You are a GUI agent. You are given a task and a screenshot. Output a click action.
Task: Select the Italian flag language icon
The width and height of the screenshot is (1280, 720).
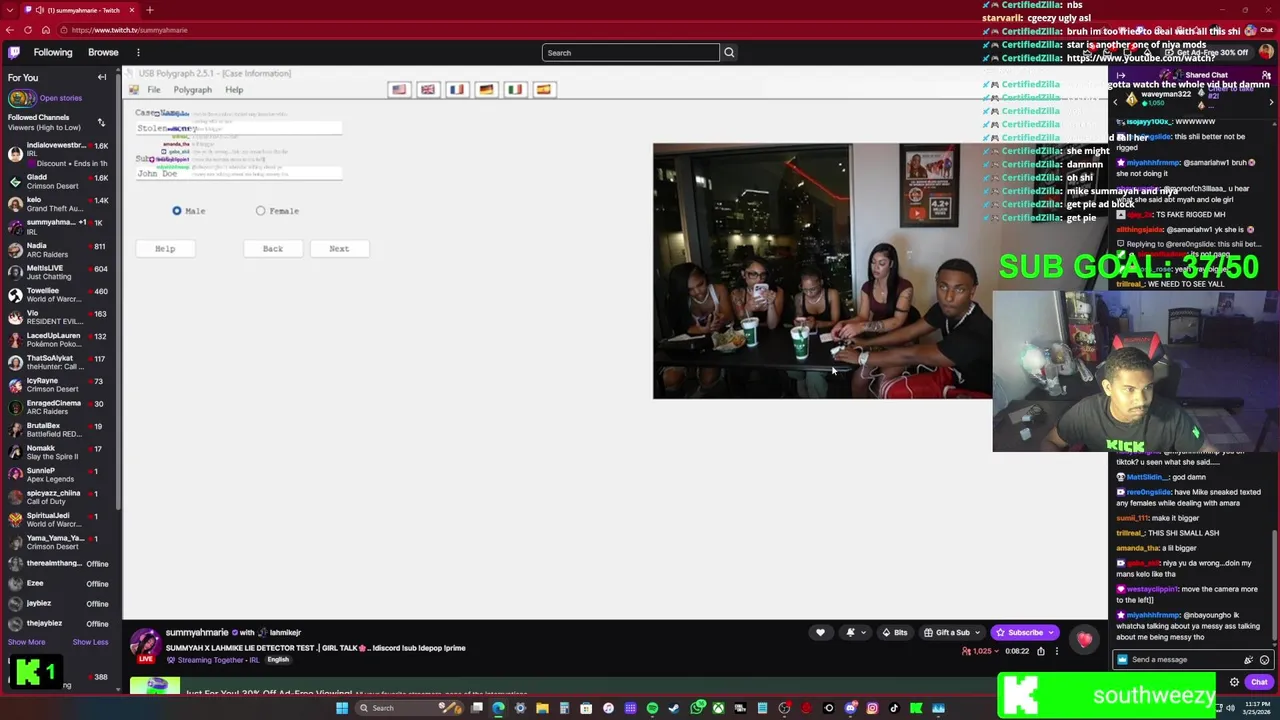point(515,89)
